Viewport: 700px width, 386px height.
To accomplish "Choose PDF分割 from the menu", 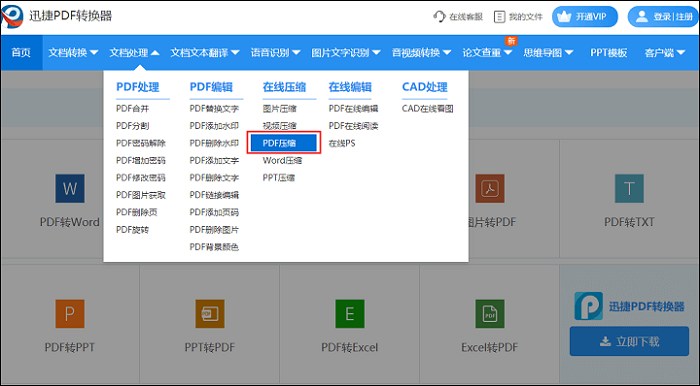I will 133,126.
